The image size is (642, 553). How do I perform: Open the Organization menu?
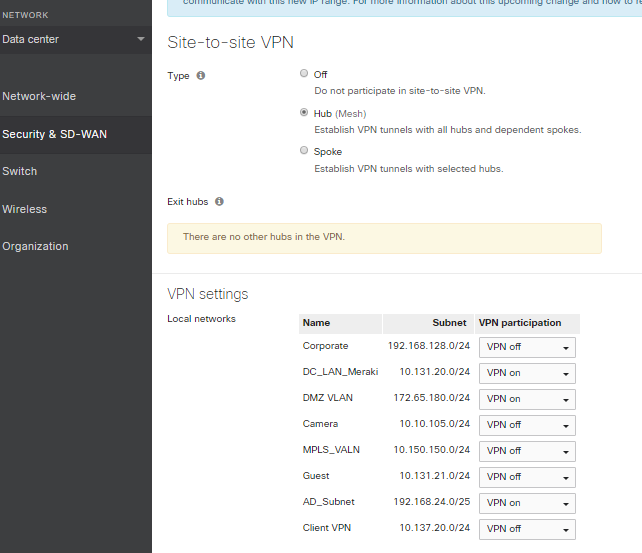pyautogui.click(x=35, y=247)
